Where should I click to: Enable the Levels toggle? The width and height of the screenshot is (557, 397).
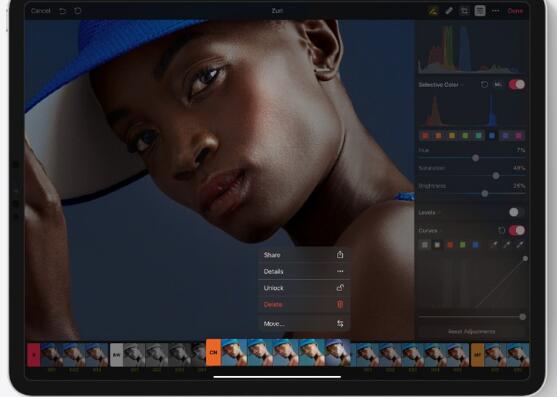coord(517,212)
